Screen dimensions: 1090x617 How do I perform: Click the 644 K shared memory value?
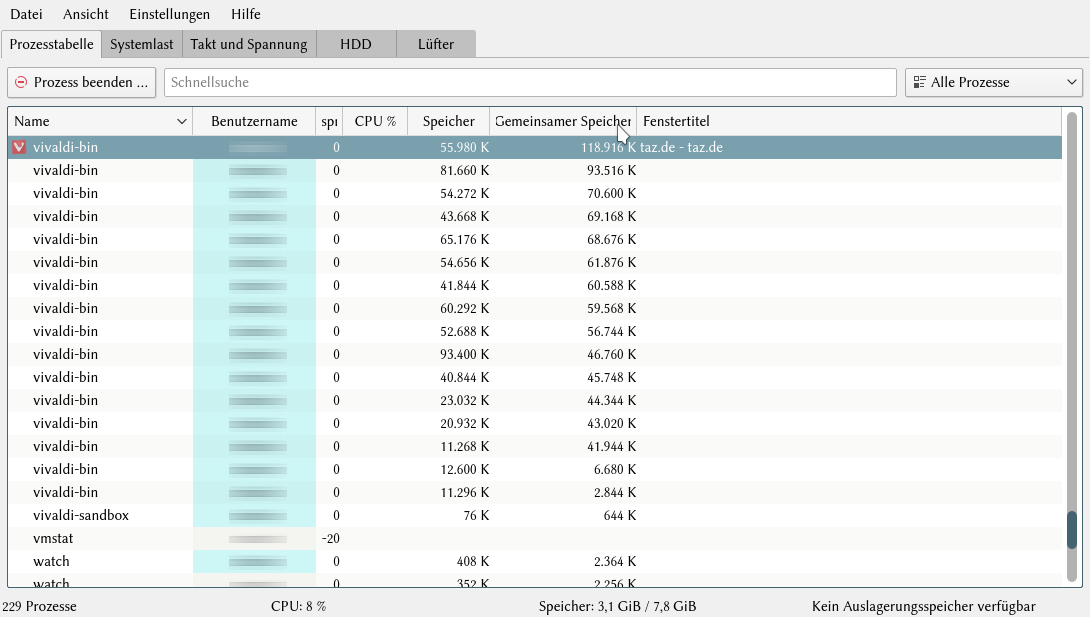[619, 515]
